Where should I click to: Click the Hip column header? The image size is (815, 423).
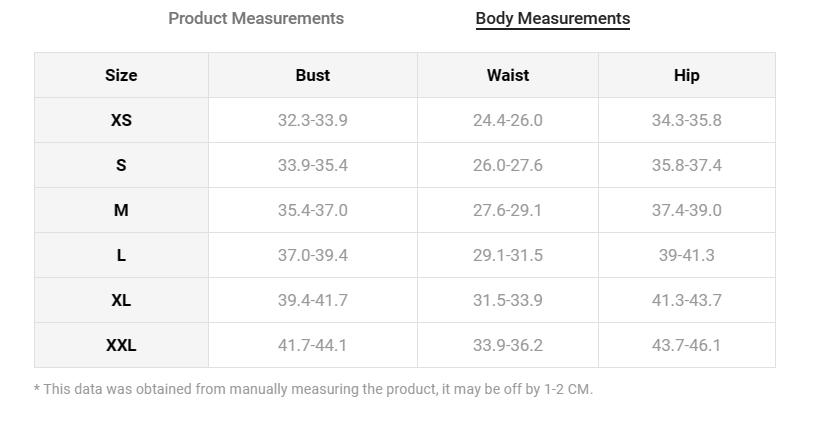(686, 75)
